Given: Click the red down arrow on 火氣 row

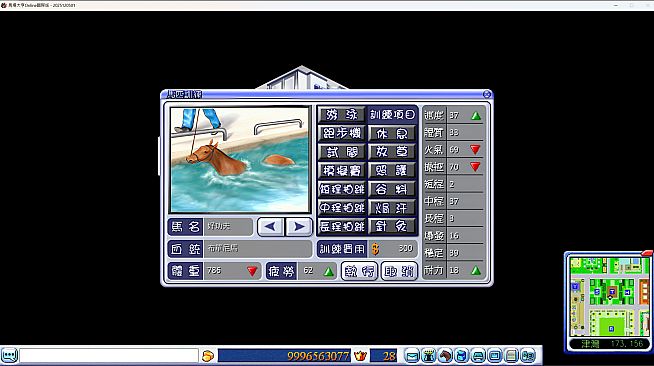Looking at the screenshot, I should coord(475,149).
